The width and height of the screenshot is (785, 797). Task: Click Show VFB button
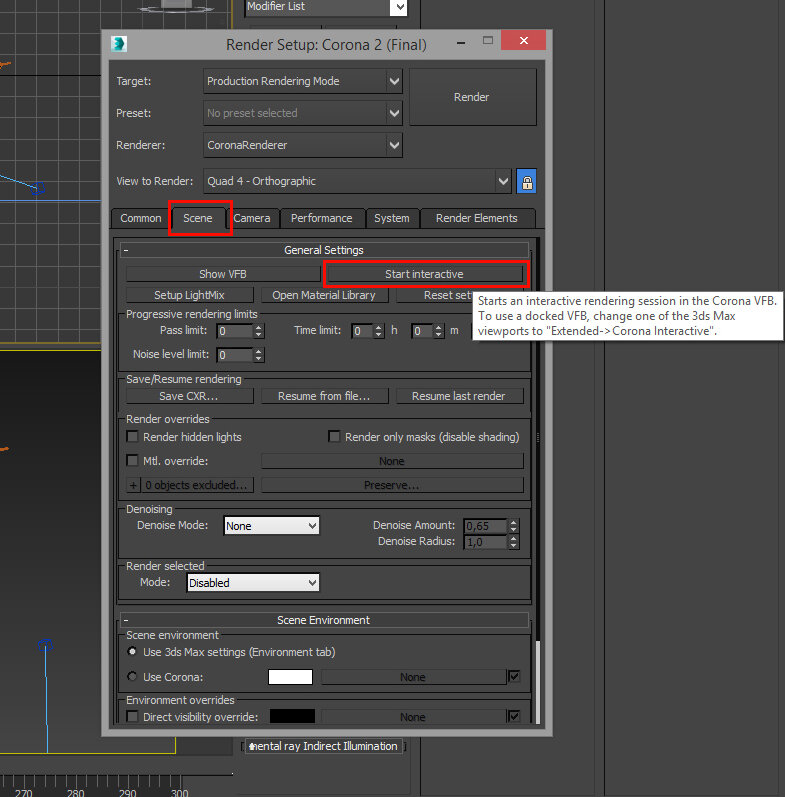pyautogui.click(x=223, y=274)
